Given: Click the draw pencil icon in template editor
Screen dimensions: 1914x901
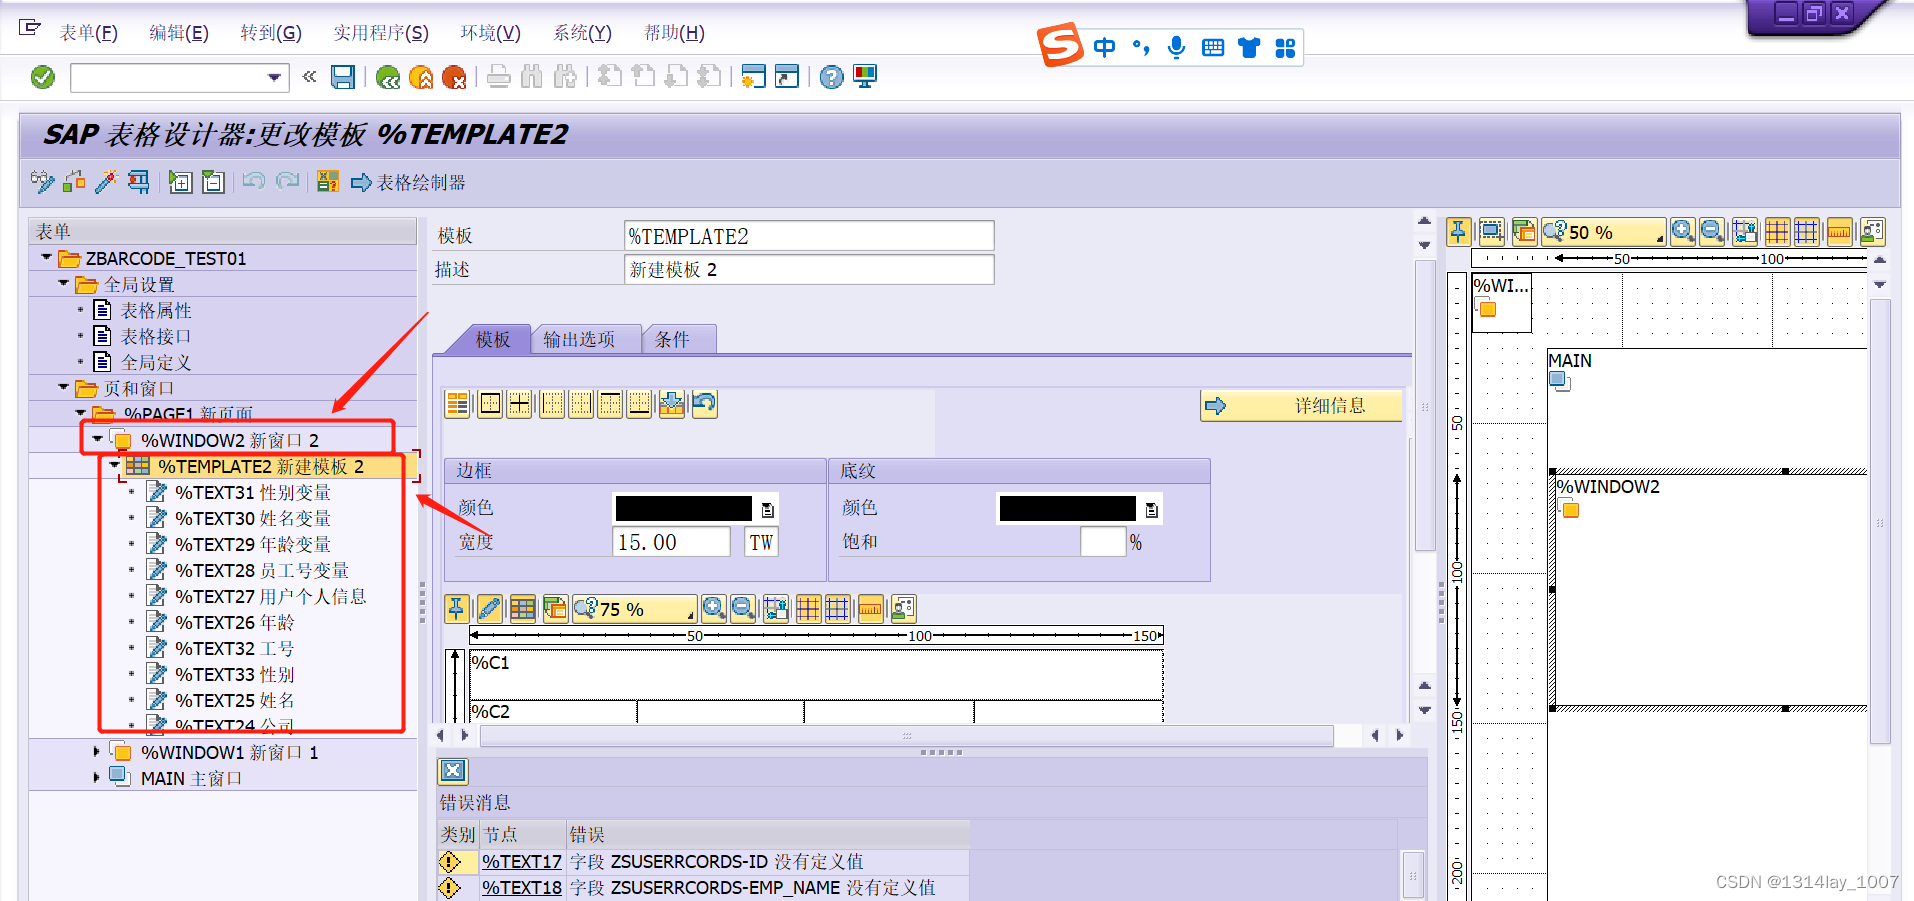Looking at the screenshot, I should point(490,608).
